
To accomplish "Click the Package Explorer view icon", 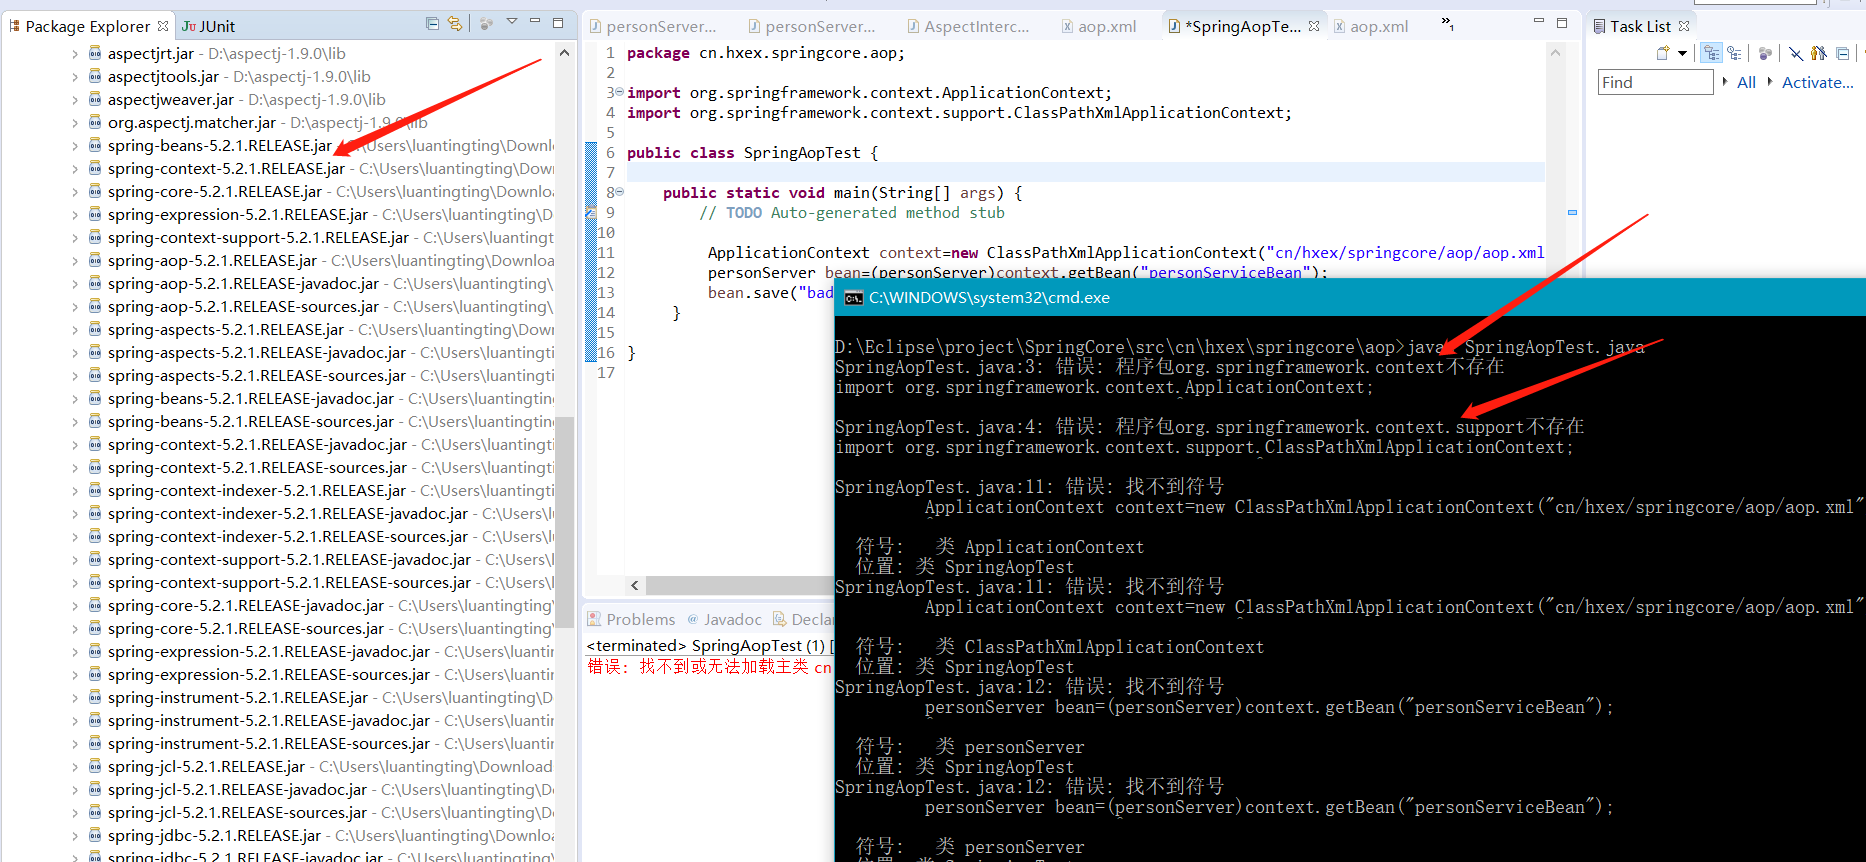I will (15, 26).
